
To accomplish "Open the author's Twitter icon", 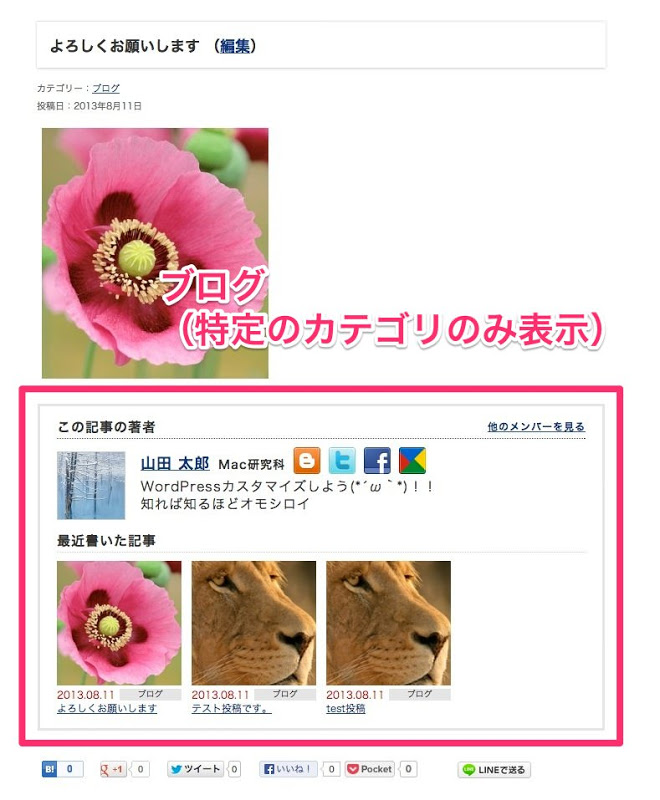I will pyautogui.click(x=342, y=461).
